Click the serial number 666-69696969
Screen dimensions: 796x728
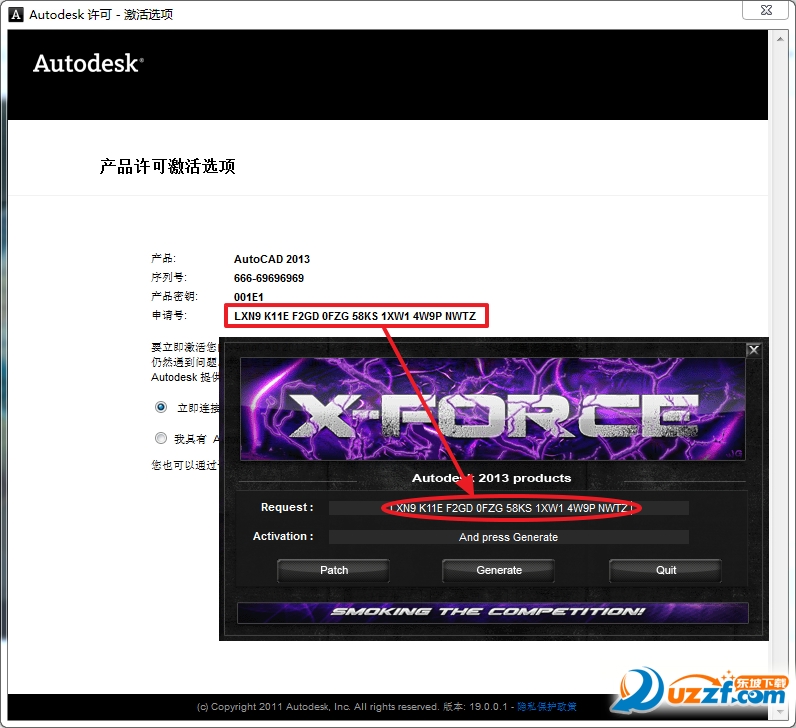click(x=269, y=278)
